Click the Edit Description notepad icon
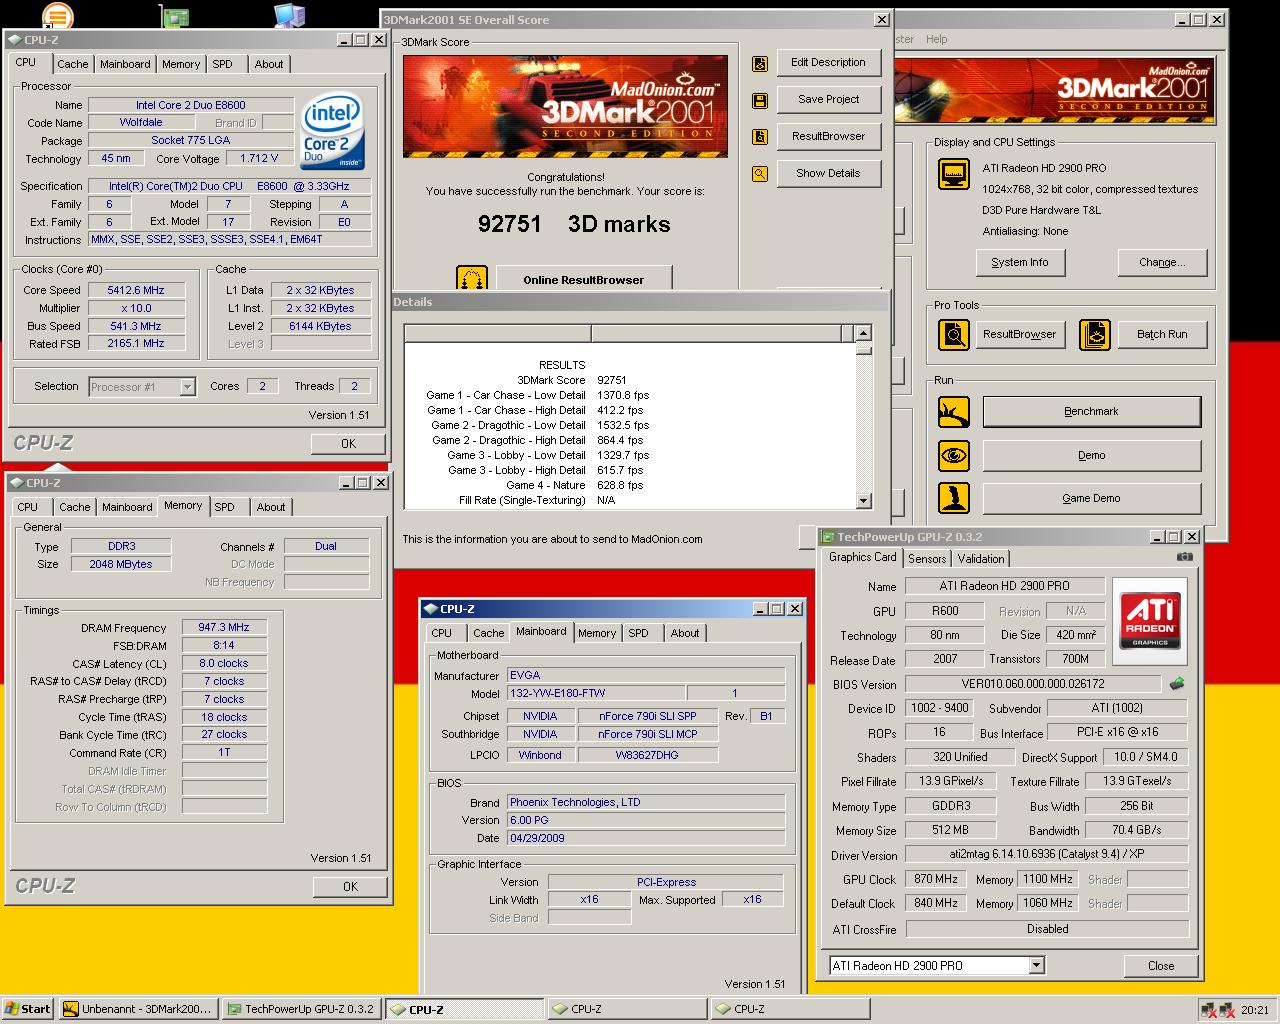The image size is (1280, 1024). (x=760, y=63)
